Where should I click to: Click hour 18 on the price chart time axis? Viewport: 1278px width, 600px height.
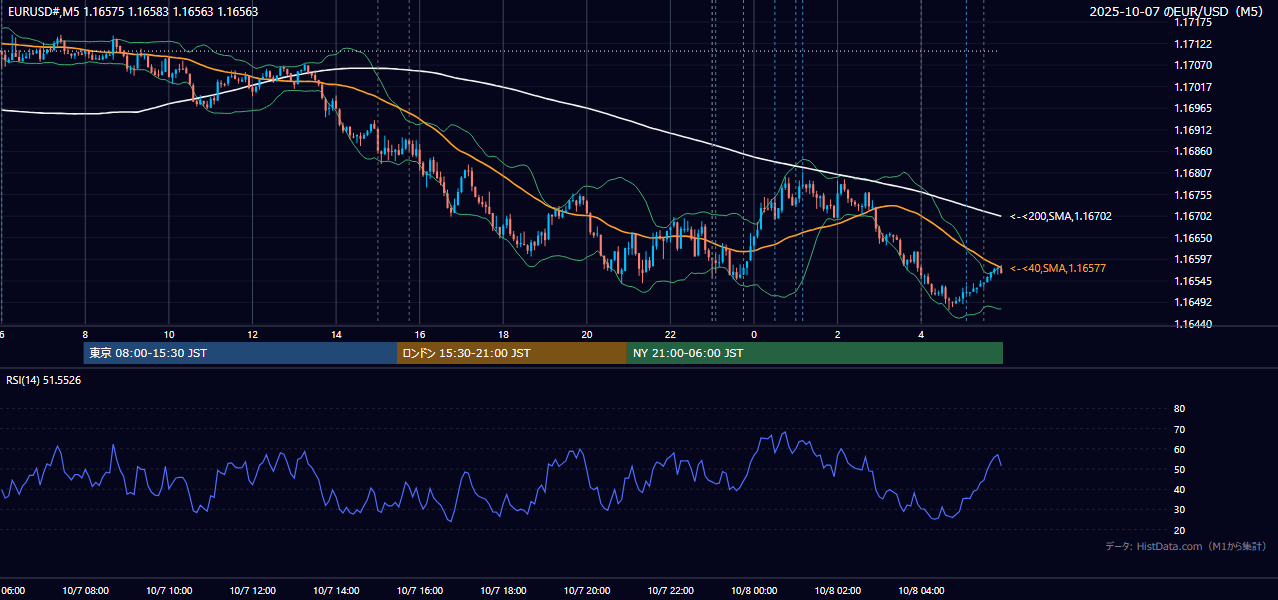(x=504, y=334)
